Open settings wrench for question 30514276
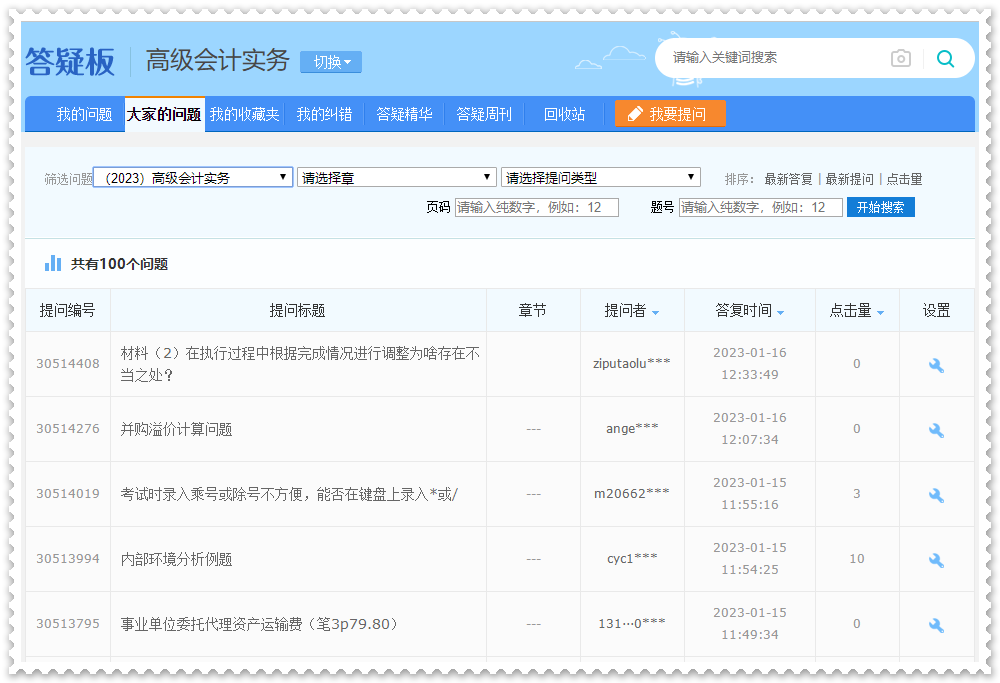The width and height of the screenshot is (1000, 683). point(936,429)
